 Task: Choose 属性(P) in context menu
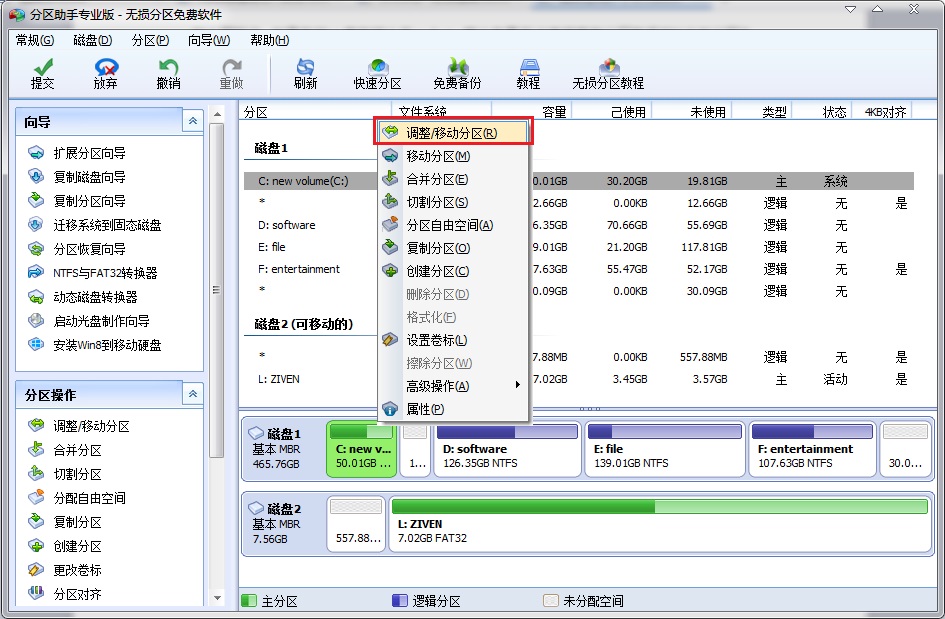(x=453, y=409)
